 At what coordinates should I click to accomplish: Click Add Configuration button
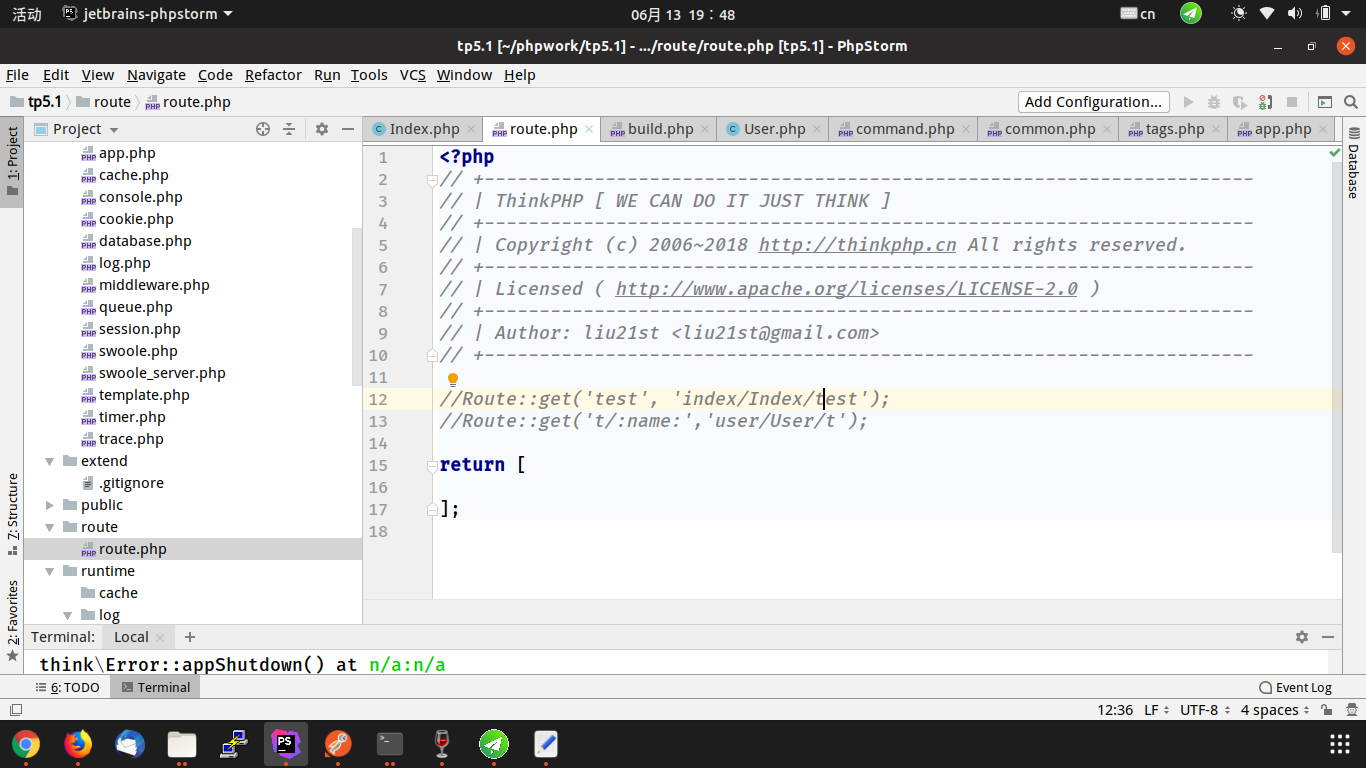[x=1094, y=102]
